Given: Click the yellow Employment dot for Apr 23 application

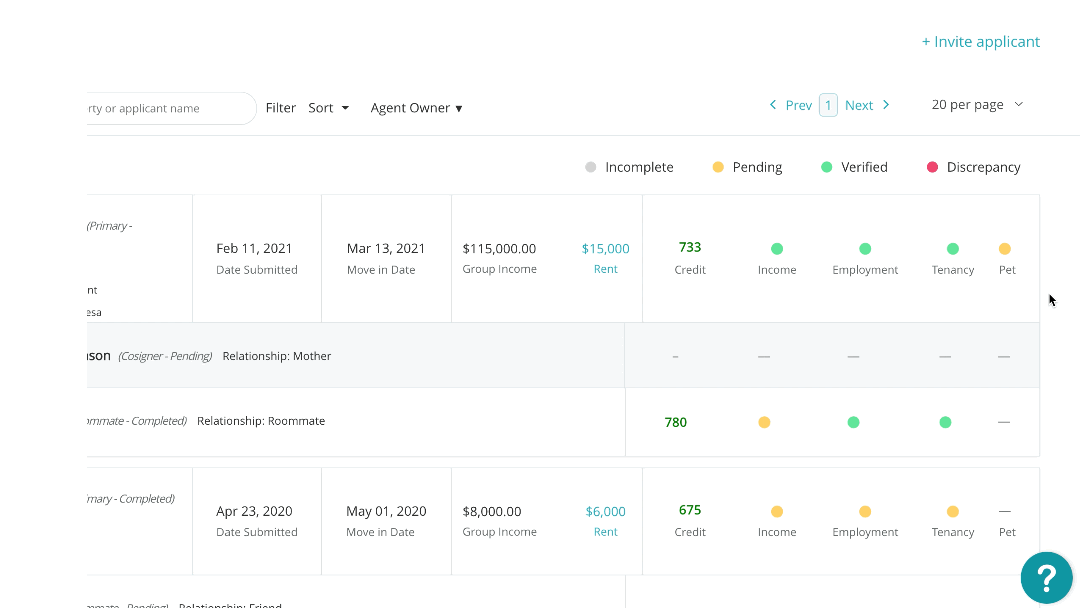Looking at the screenshot, I should tap(865, 511).
